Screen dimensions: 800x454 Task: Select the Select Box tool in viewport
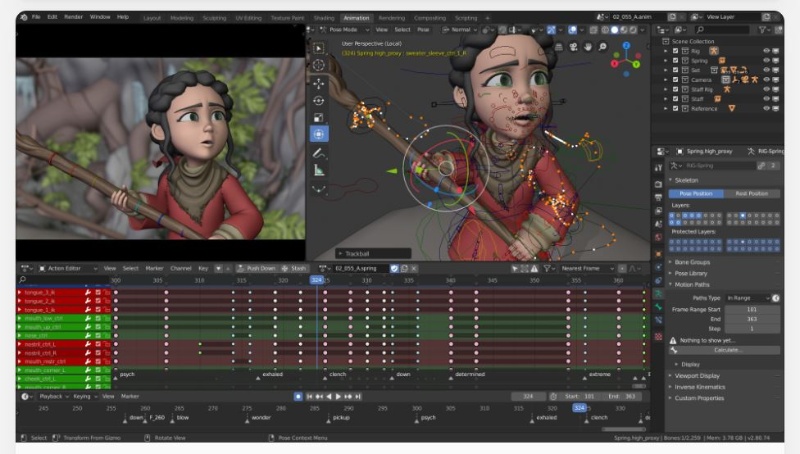pyautogui.click(x=318, y=48)
